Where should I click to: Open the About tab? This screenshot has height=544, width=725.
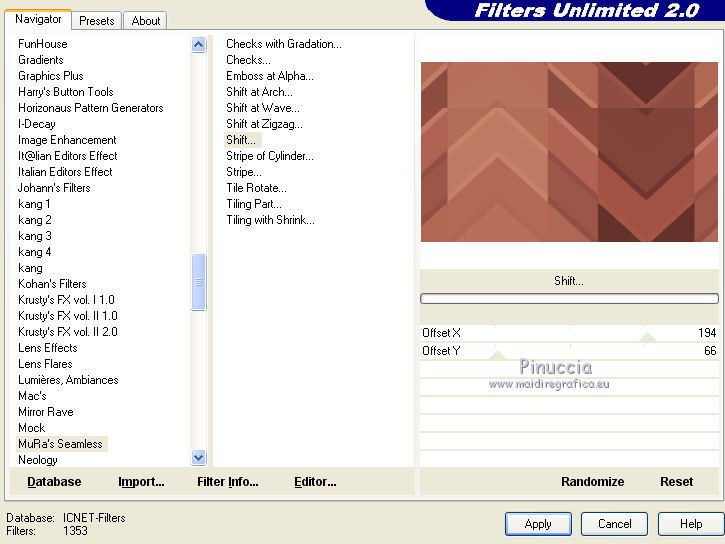point(146,21)
